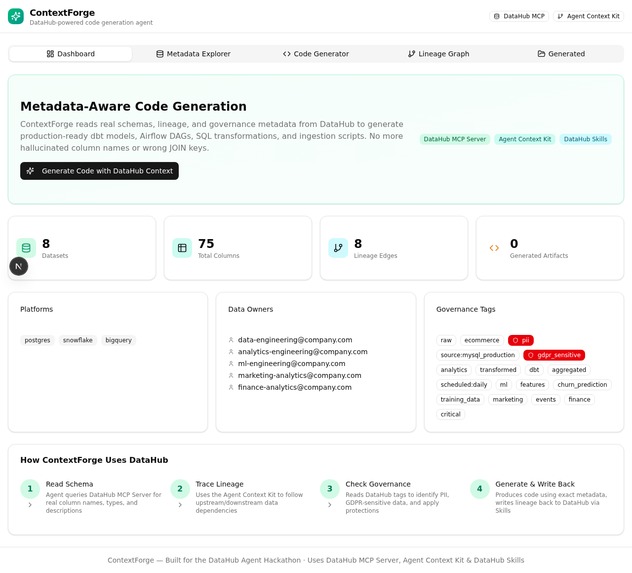The image size is (632, 573).
Task: Click Generate Code with DataHub Context button
Action: point(100,171)
